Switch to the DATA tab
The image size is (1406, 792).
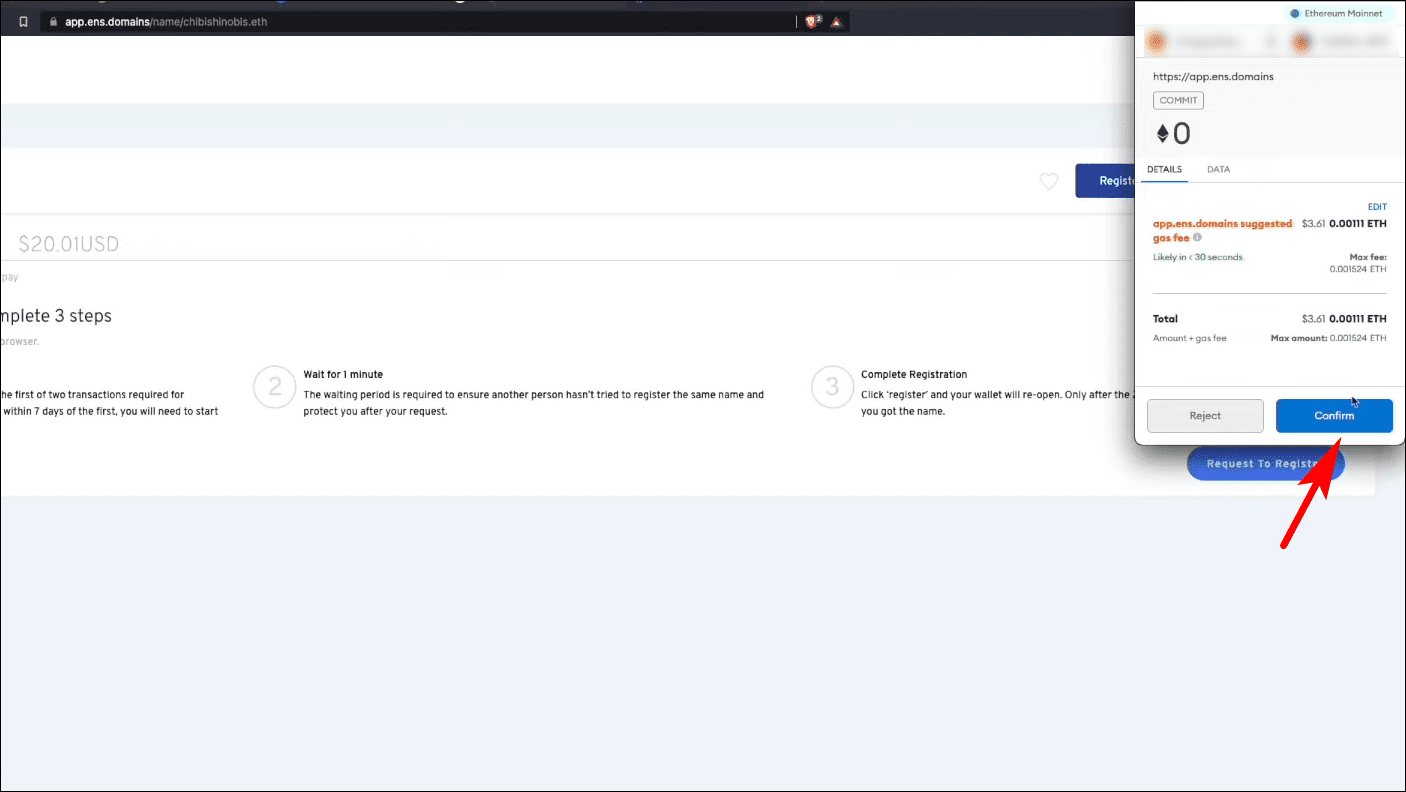tap(1218, 169)
